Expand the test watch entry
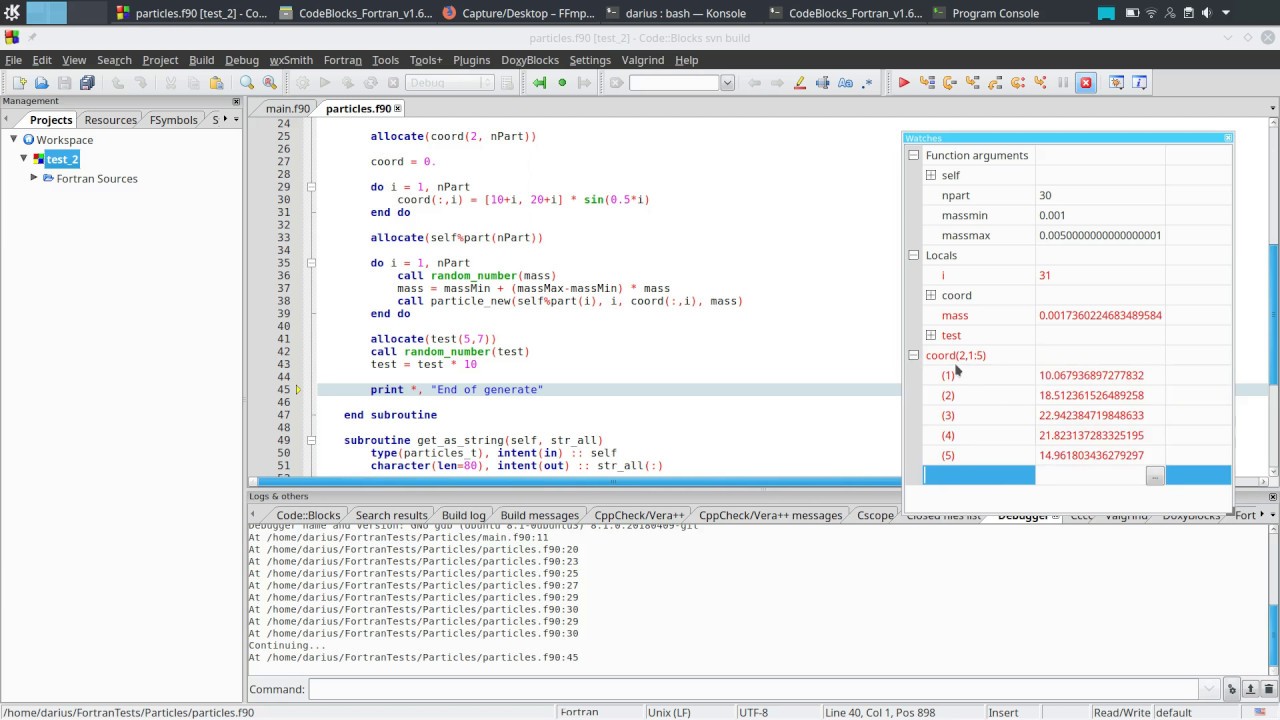This screenshot has width=1280, height=720. point(930,335)
